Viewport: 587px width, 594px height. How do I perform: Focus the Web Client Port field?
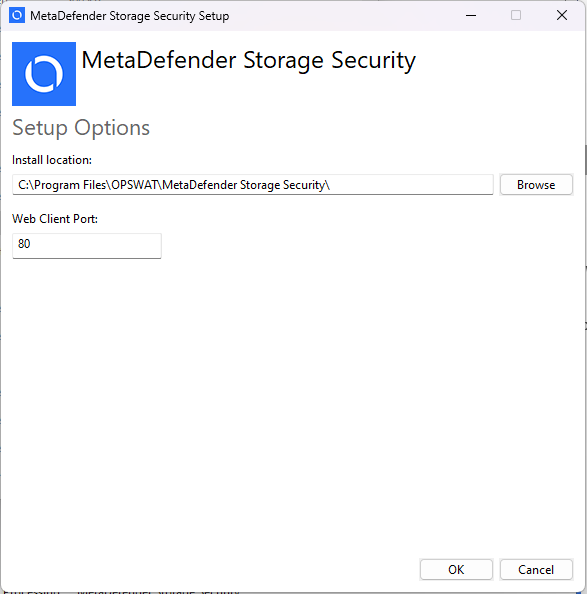pyautogui.click(x=87, y=246)
